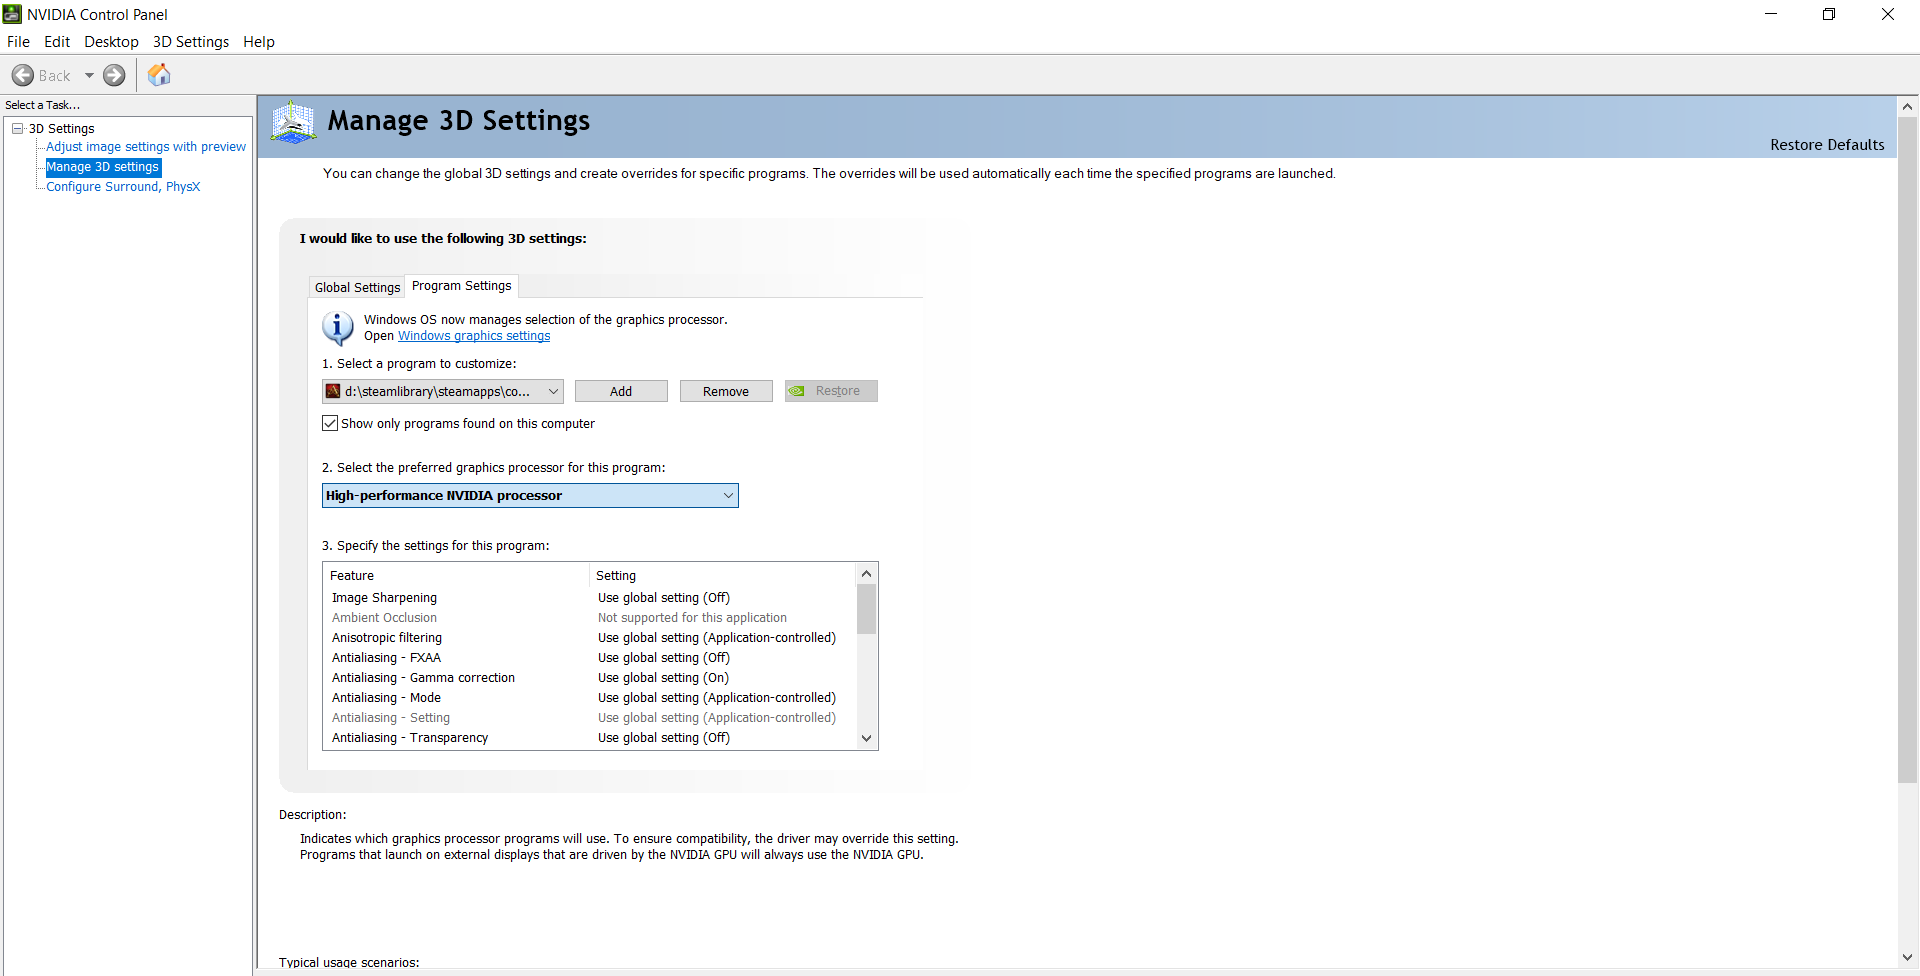1920x976 pixels.
Task: Click the Feature column header
Action: coord(457,575)
